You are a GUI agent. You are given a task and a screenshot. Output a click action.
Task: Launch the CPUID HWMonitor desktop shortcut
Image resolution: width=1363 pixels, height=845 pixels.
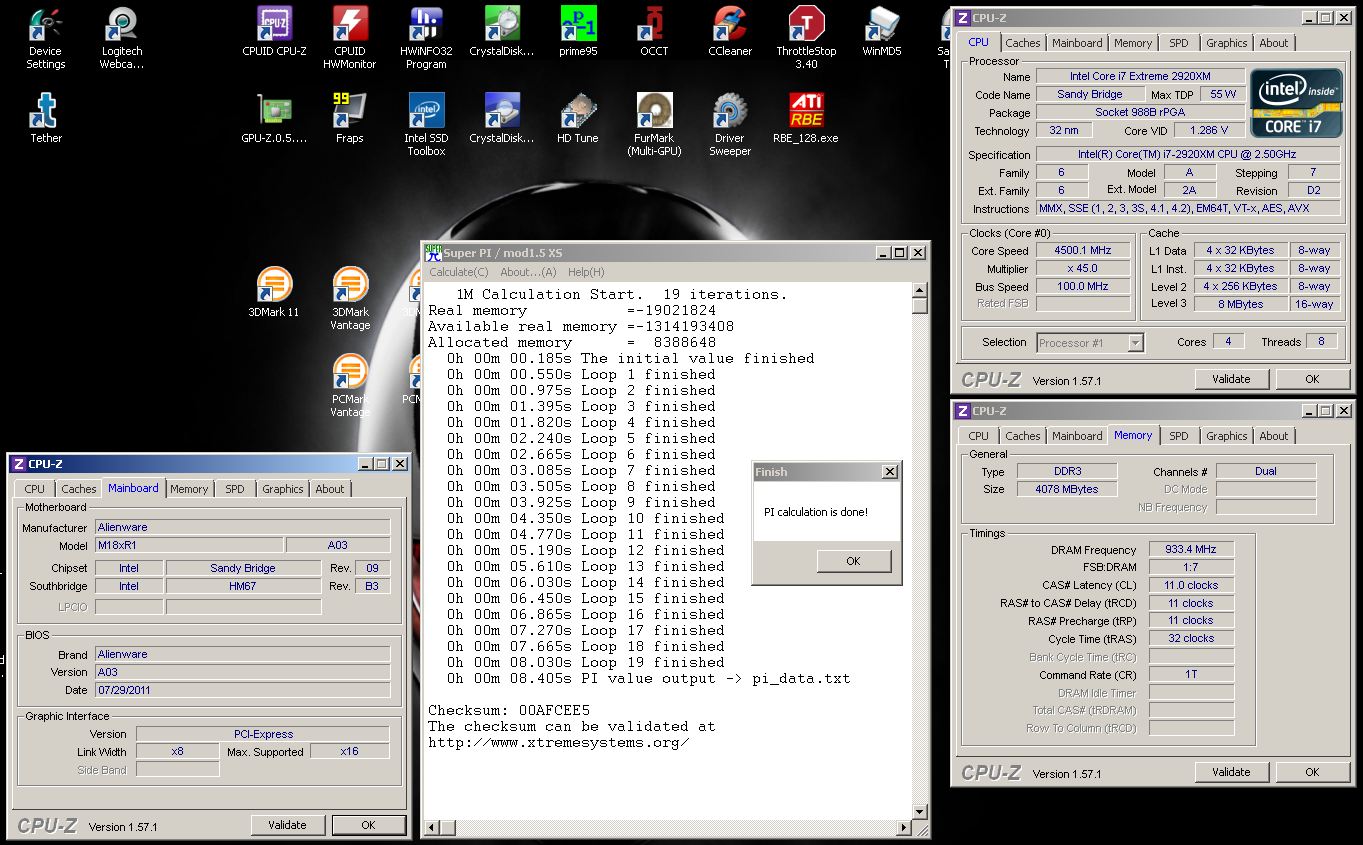[x=350, y=39]
